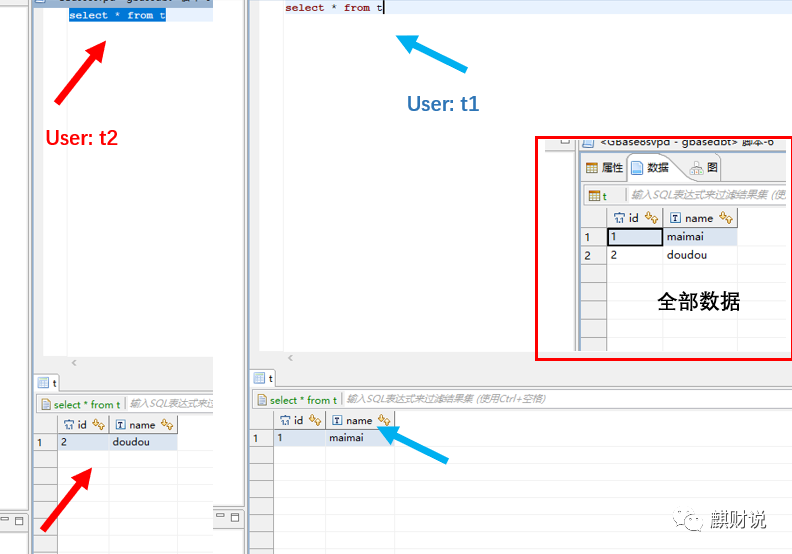
Task: Sort by id in t1 user's result grid
Action: point(315,420)
